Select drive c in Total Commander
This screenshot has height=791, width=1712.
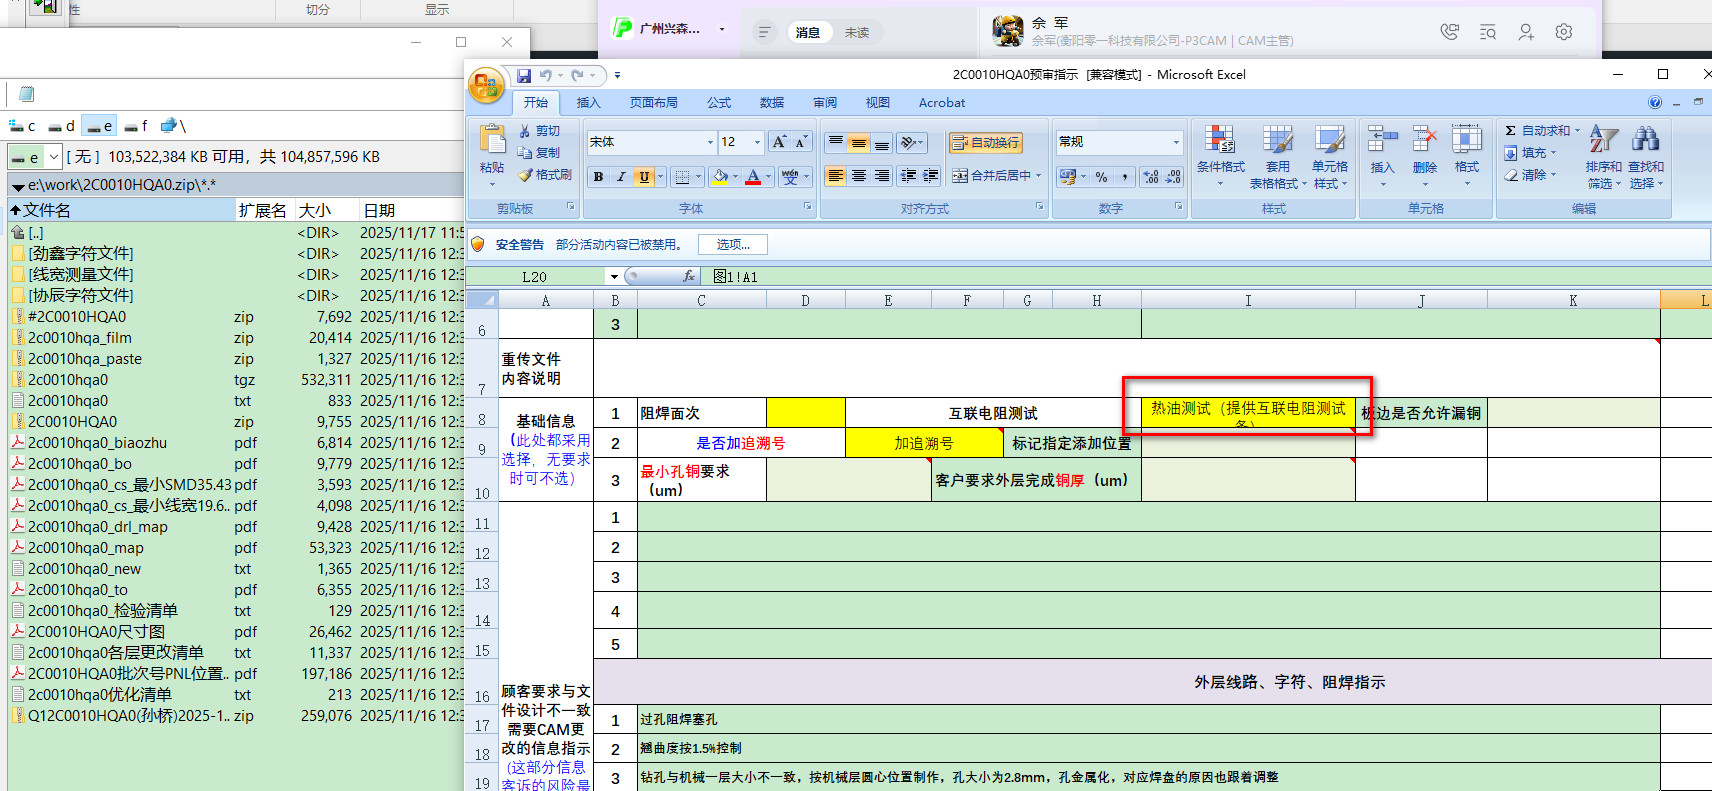pos(22,126)
